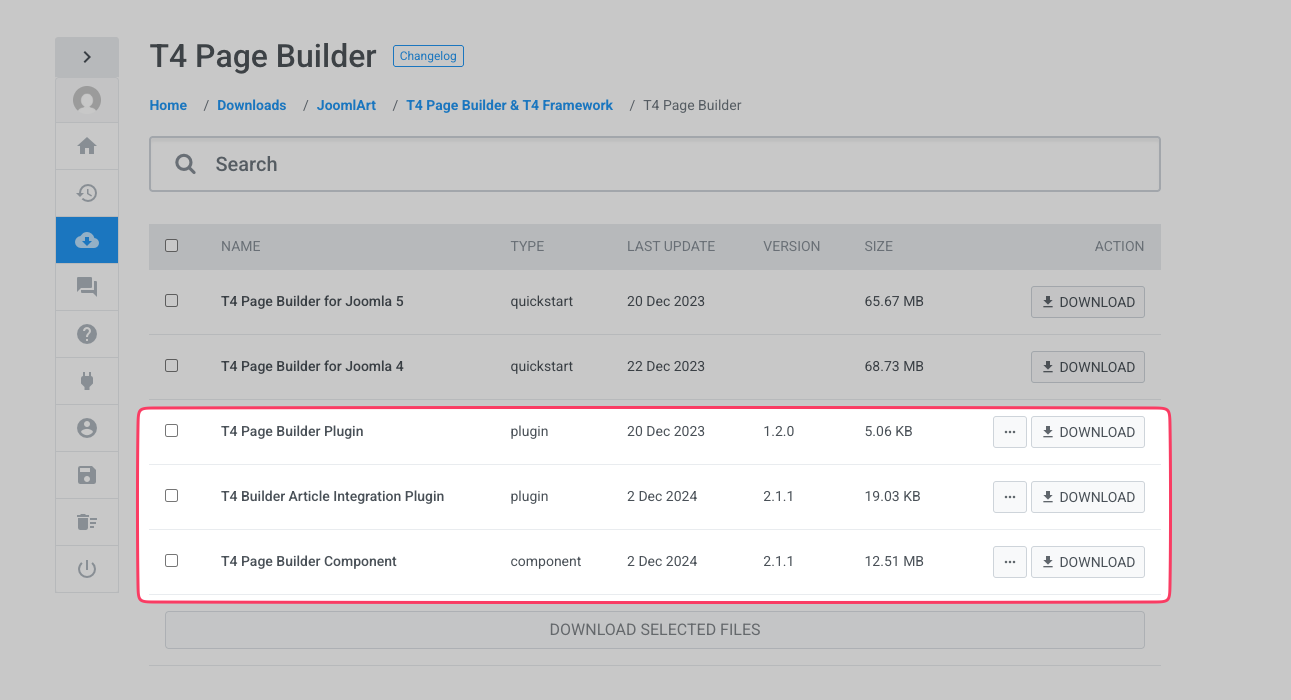Click 'T4 Page Builder Component' file name

[x=309, y=561]
